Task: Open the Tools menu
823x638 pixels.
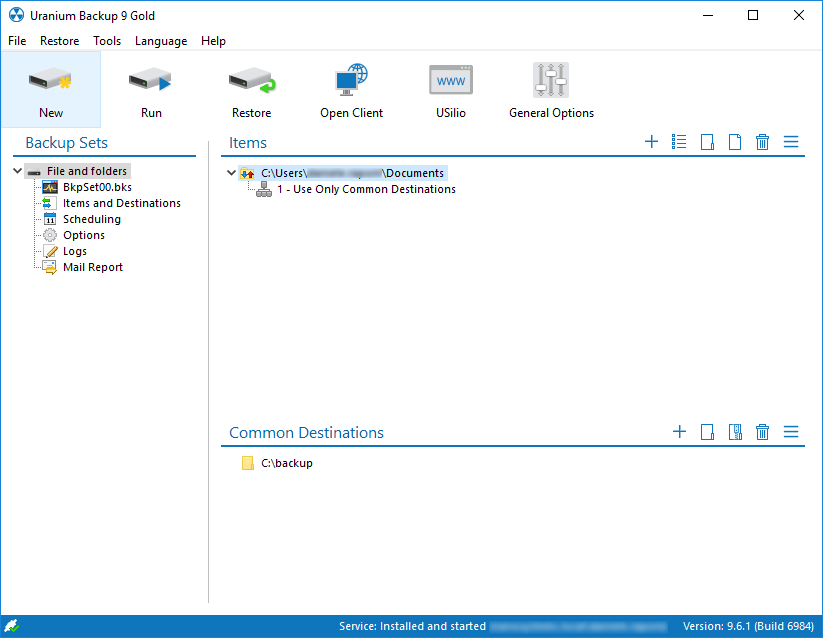Action: 107,41
